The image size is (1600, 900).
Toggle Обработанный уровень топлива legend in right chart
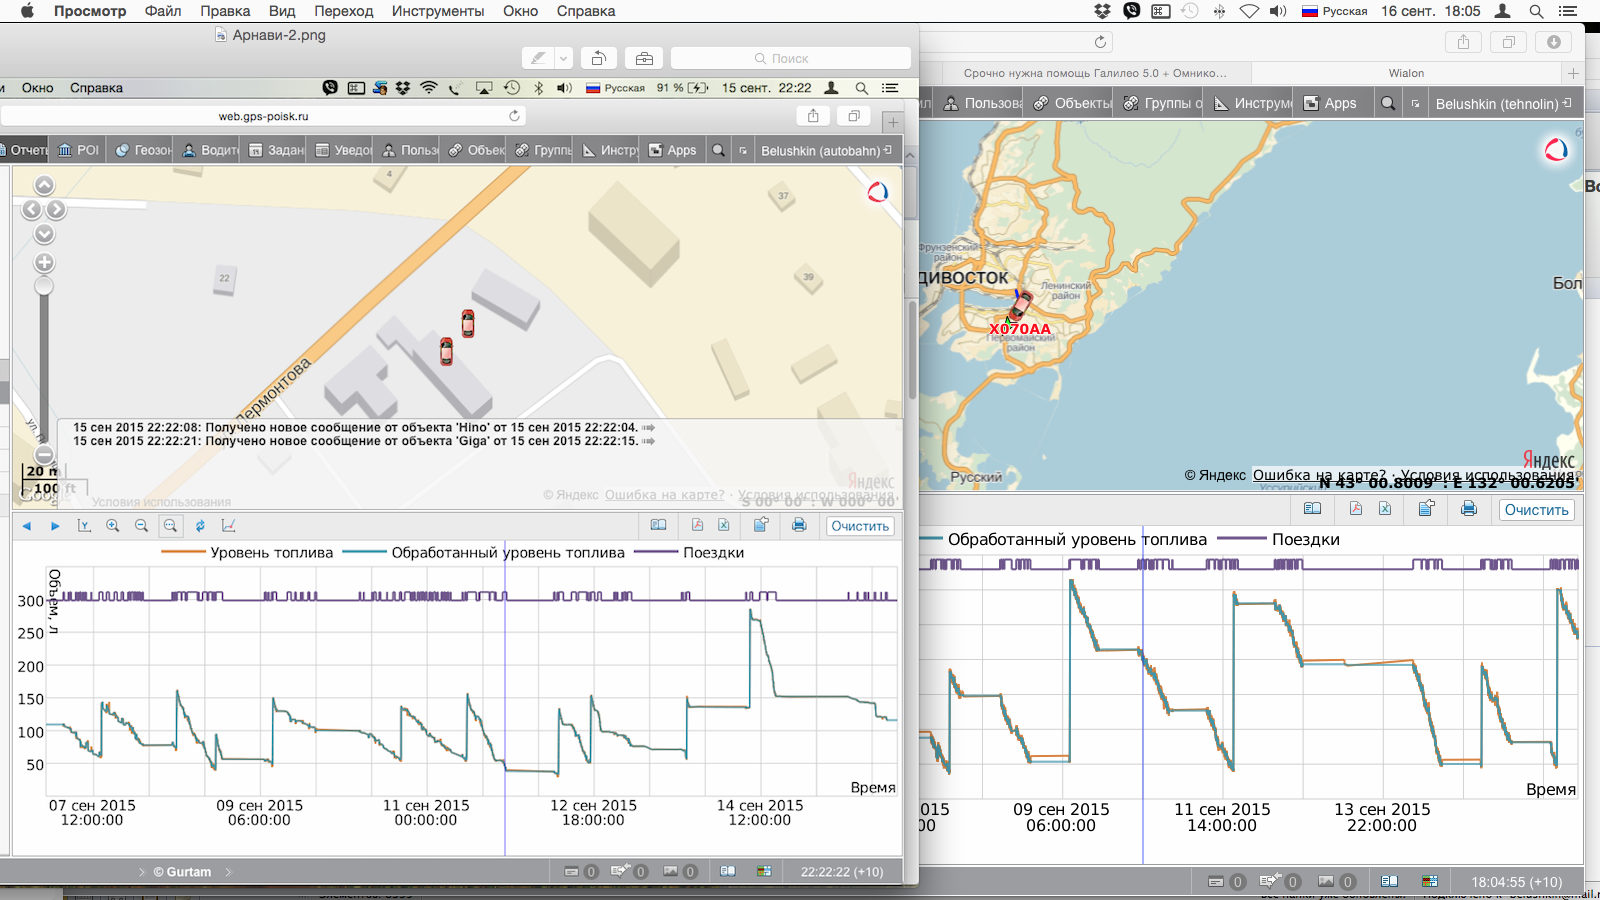1076,539
